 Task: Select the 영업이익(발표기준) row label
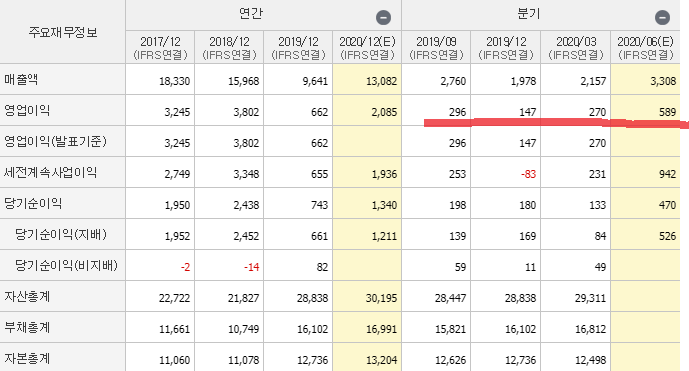(x=55, y=142)
